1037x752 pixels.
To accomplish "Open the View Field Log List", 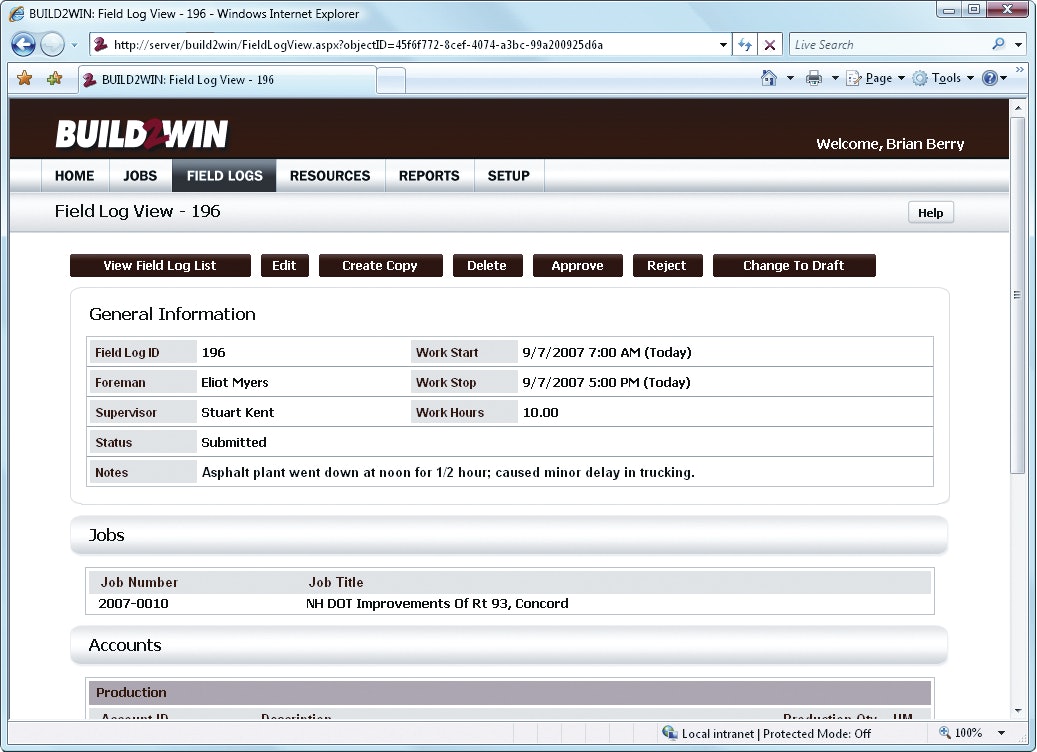I will (160, 265).
